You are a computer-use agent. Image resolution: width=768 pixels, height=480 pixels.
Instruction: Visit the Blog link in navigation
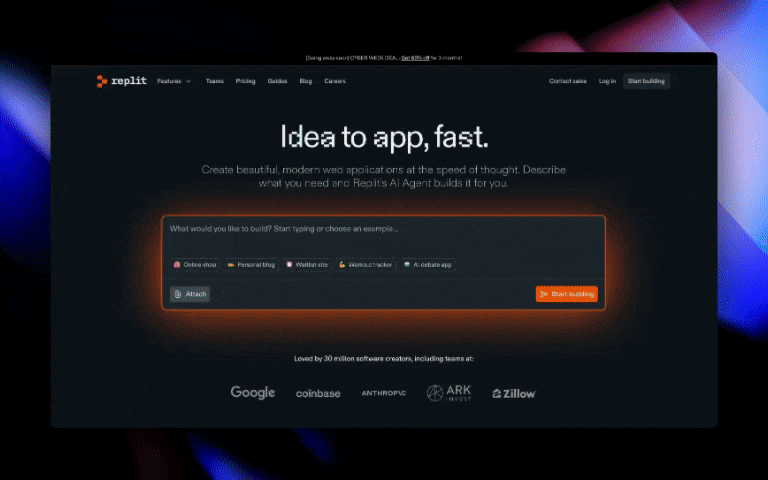tap(306, 81)
